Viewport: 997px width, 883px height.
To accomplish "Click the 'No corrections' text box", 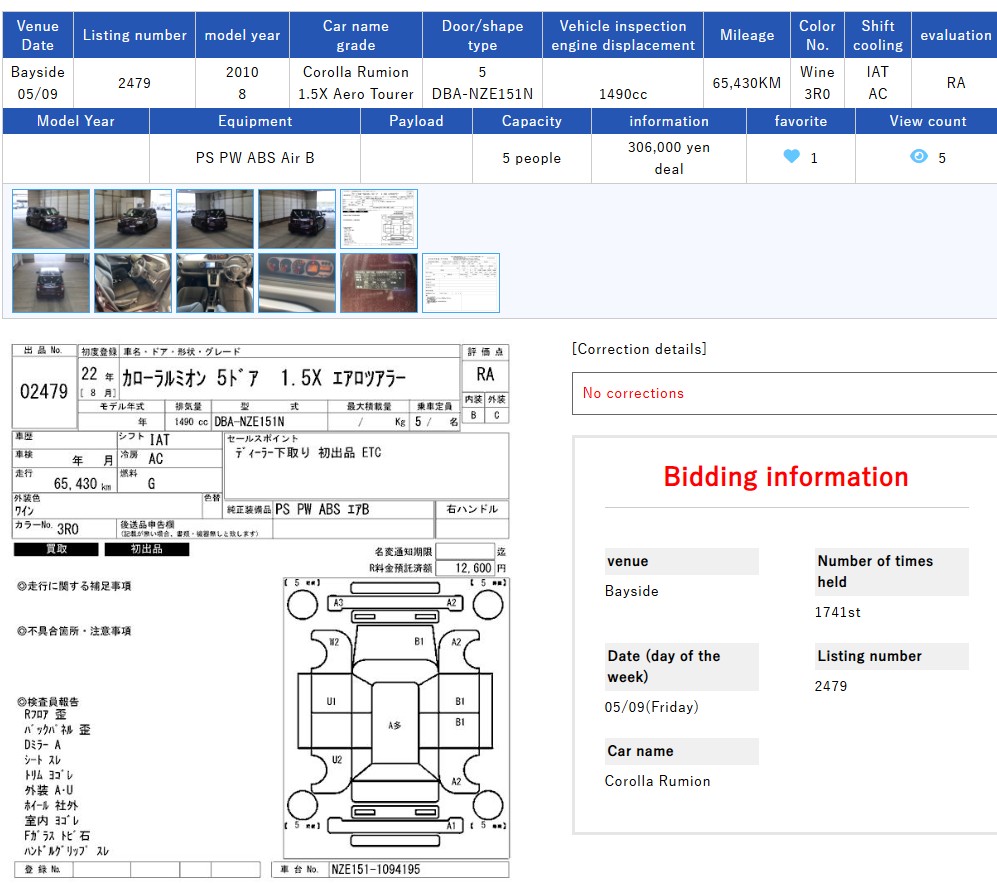I will click(x=785, y=394).
